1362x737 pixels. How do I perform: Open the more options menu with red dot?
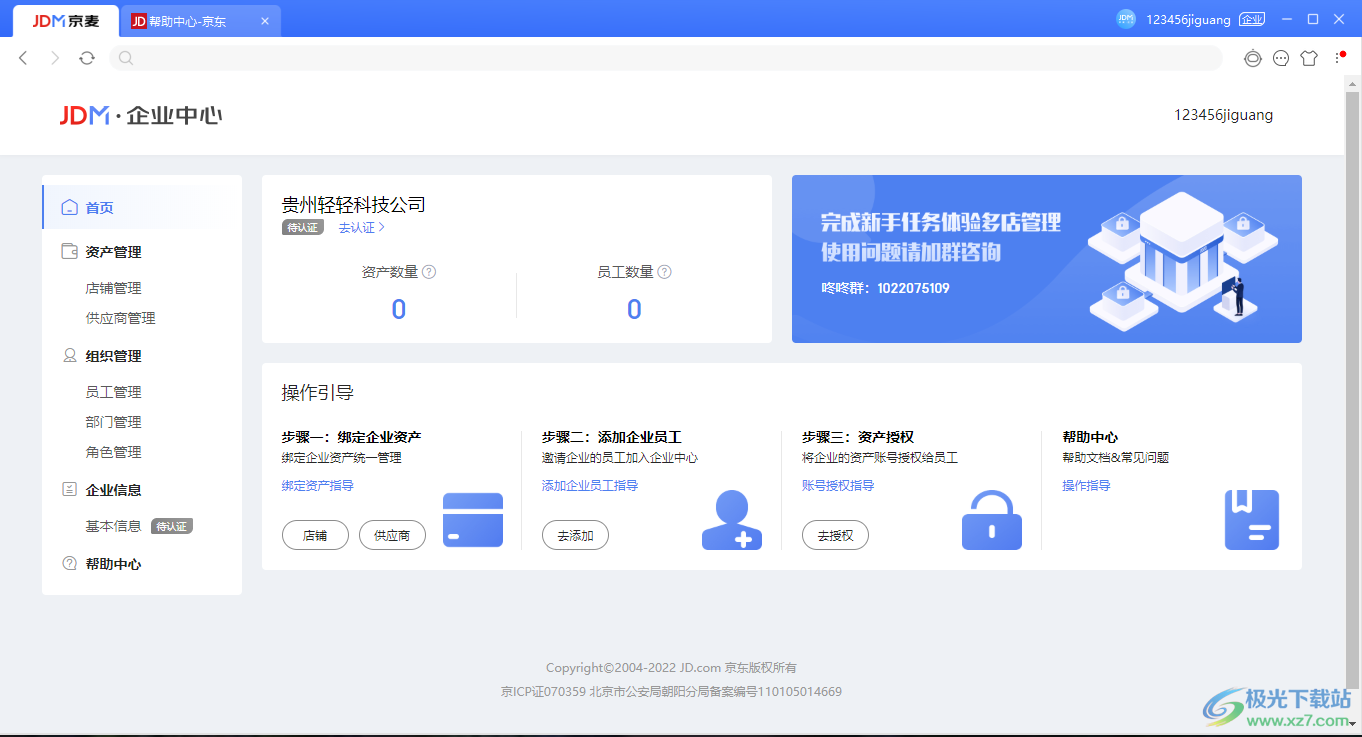(1340, 57)
